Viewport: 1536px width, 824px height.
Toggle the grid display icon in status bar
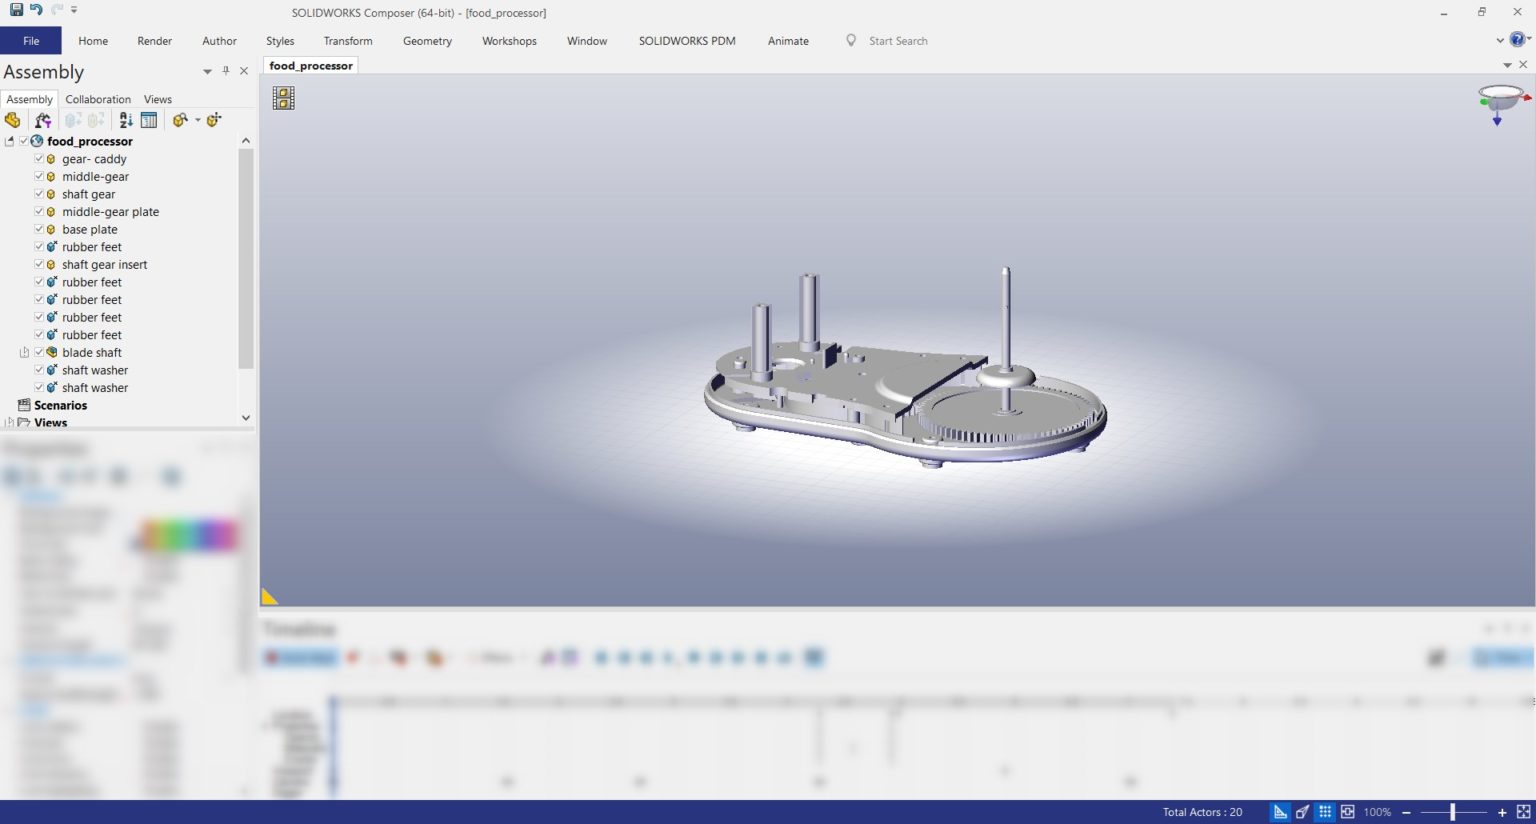point(1325,812)
